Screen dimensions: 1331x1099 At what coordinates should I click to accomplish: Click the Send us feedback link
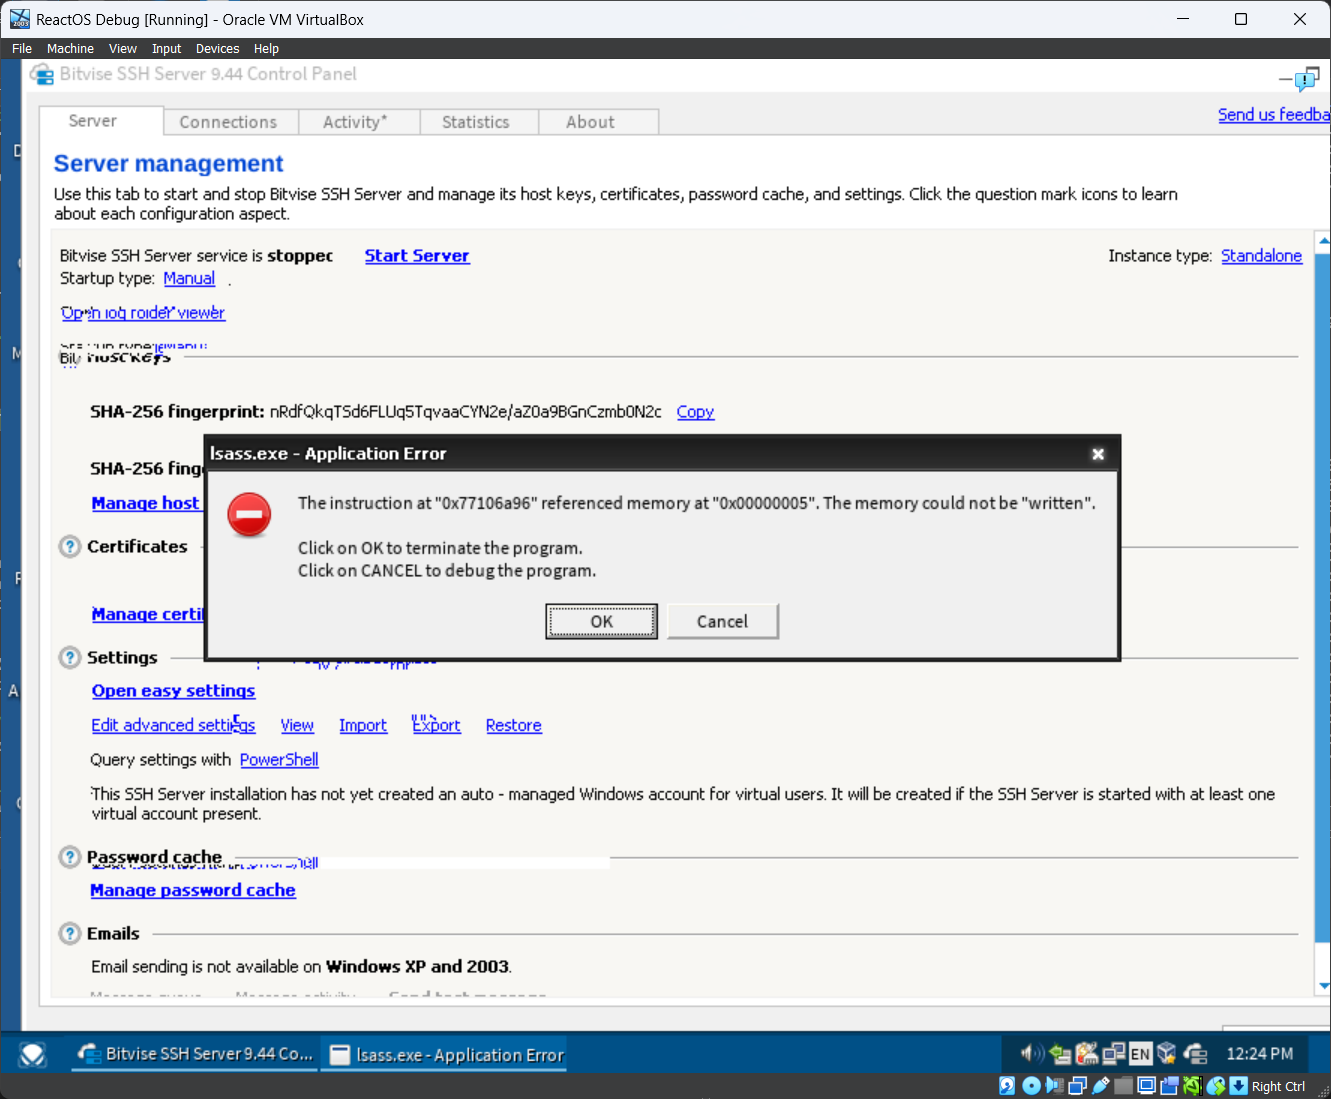click(x=1274, y=115)
